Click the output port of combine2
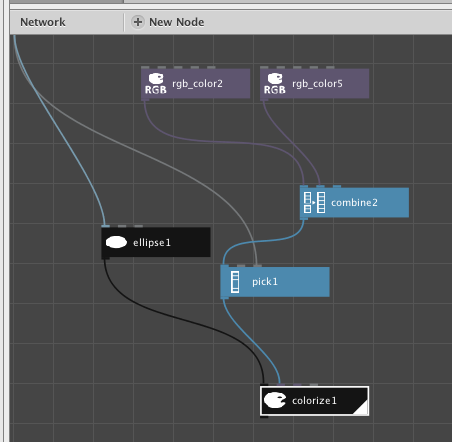 pos(304,219)
